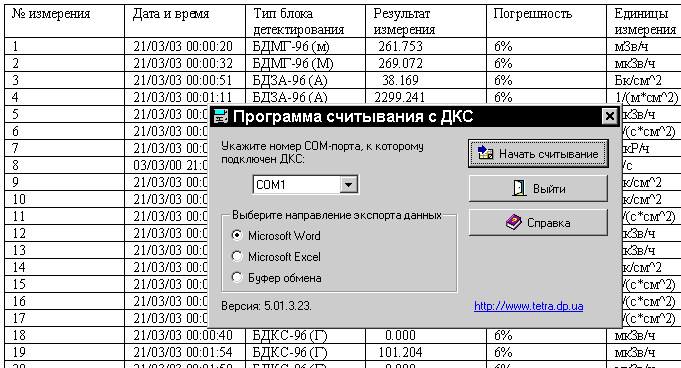The width and height of the screenshot is (681, 368).
Task: Click the units cell мкЗв/ч in row 19
Action: [635, 352]
